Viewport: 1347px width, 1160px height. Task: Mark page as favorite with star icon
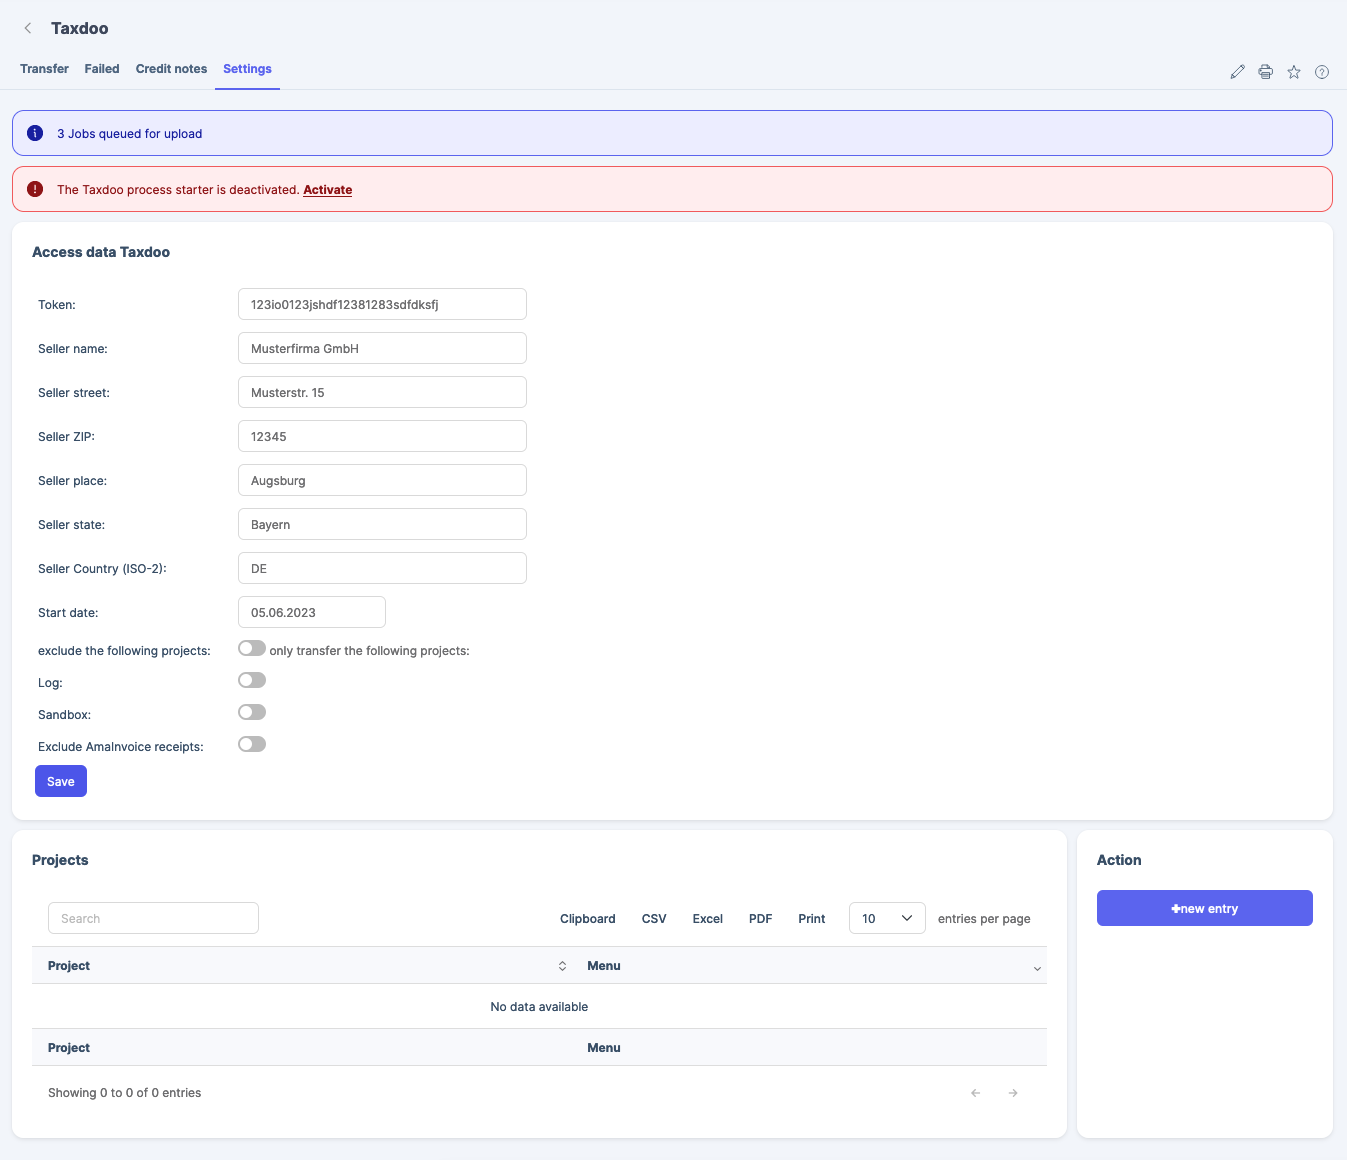pyautogui.click(x=1293, y=72)
